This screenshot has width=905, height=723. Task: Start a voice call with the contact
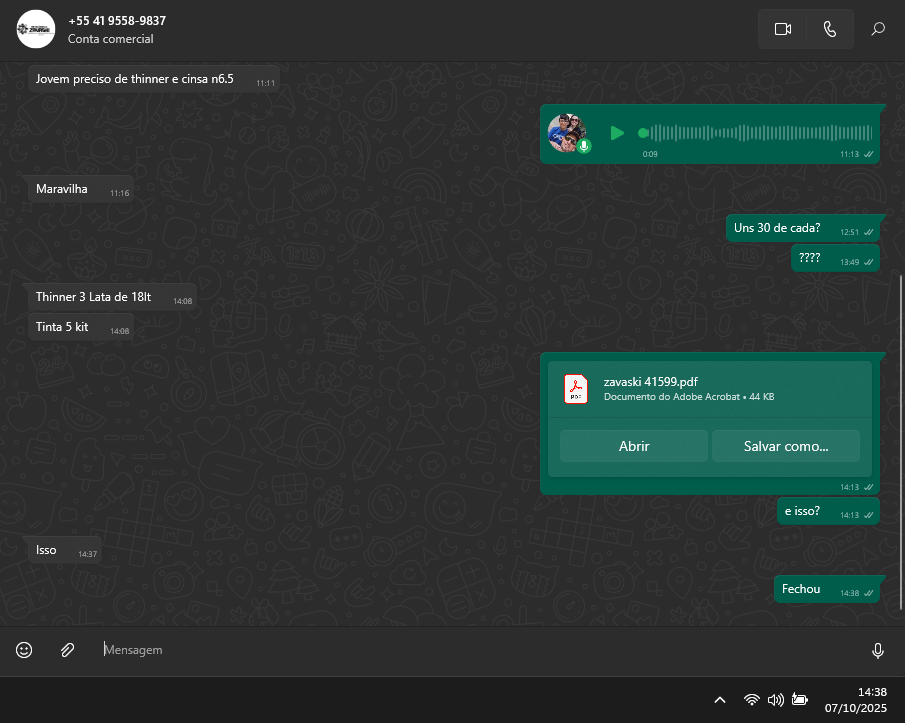829,29
